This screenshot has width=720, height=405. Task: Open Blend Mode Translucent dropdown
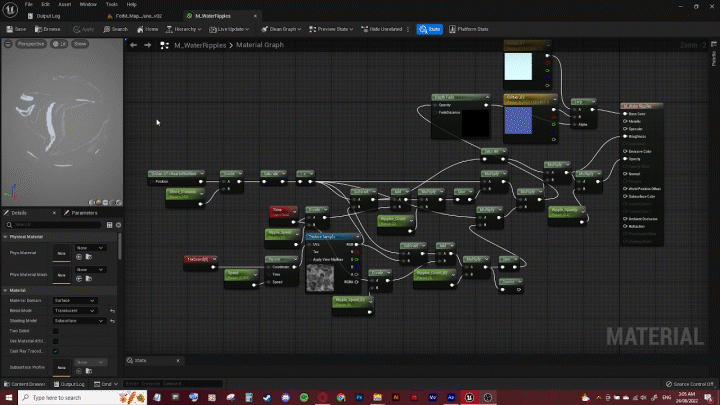pos(74,311)
